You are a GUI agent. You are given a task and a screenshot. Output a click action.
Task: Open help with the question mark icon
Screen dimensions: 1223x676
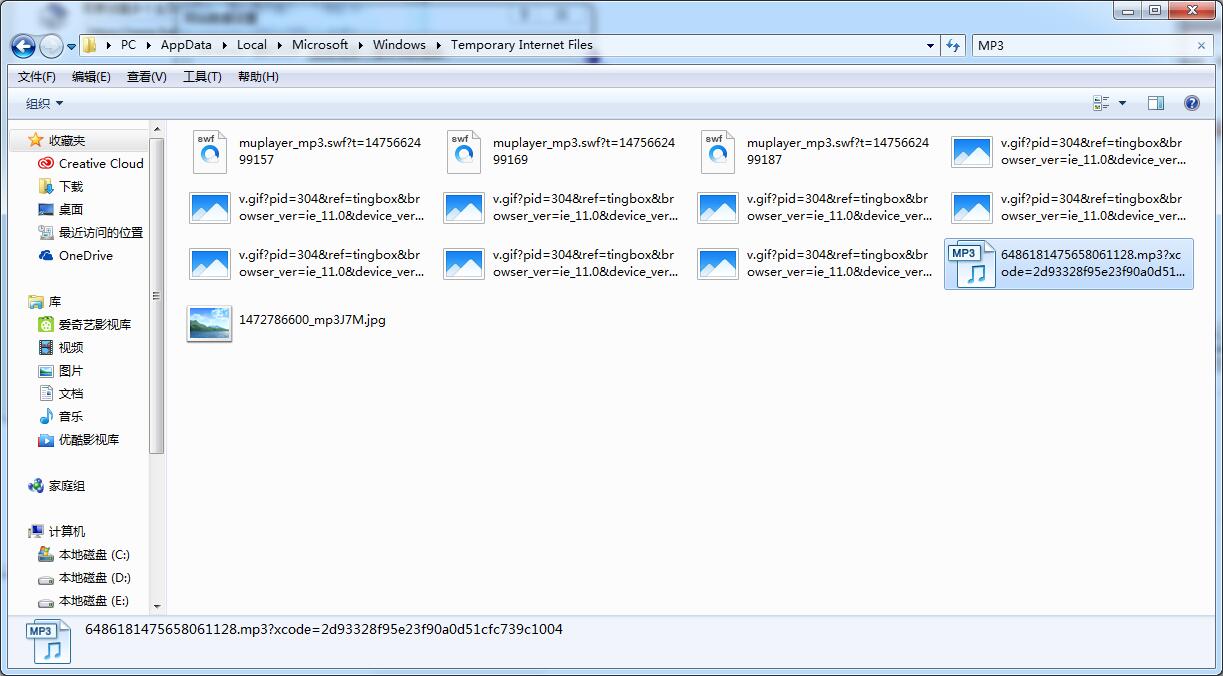1191,103
